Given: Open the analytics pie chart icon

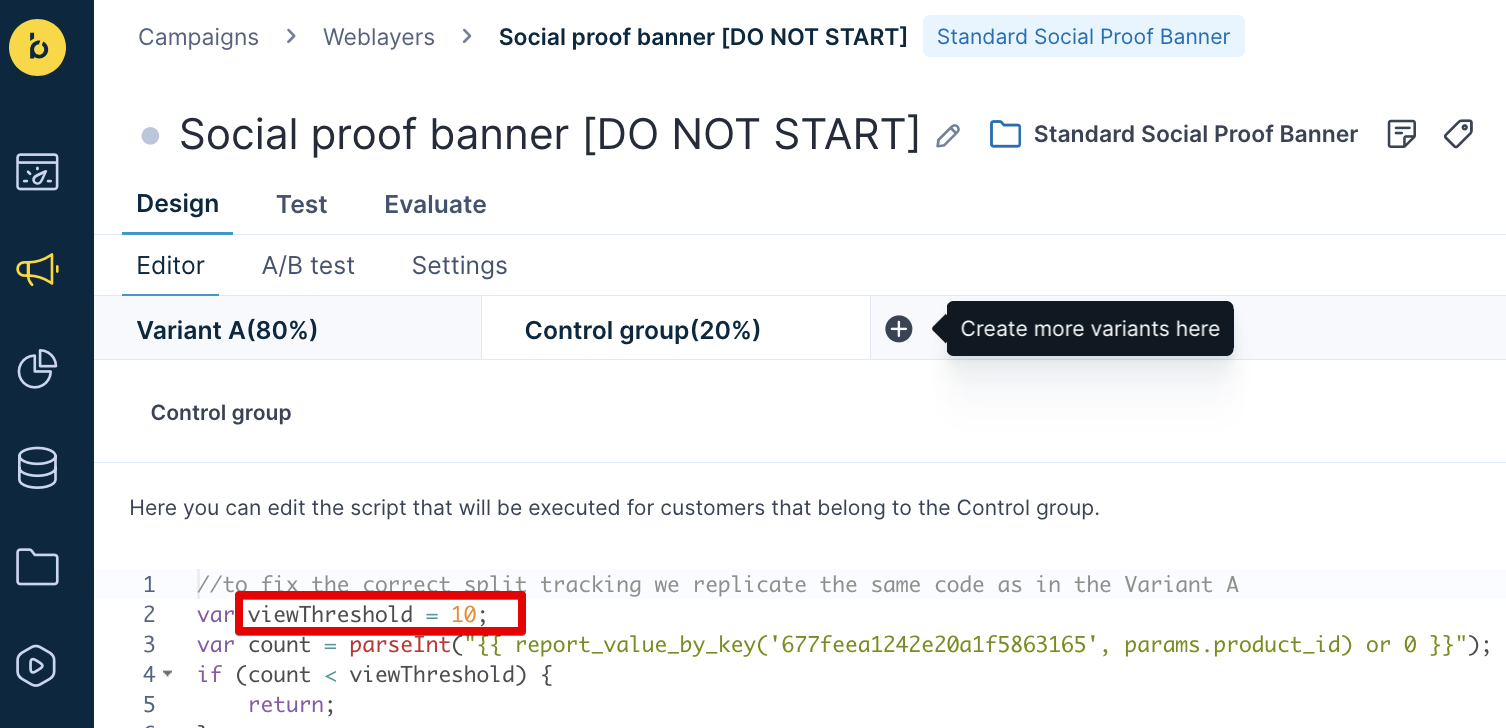Looking at the screenshot, I should coord(38,369).
